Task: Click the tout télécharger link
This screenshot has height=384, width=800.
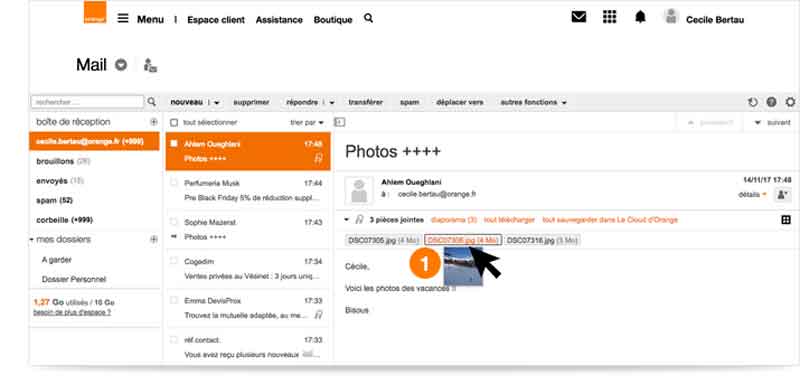Action: (x=509, y=220)
